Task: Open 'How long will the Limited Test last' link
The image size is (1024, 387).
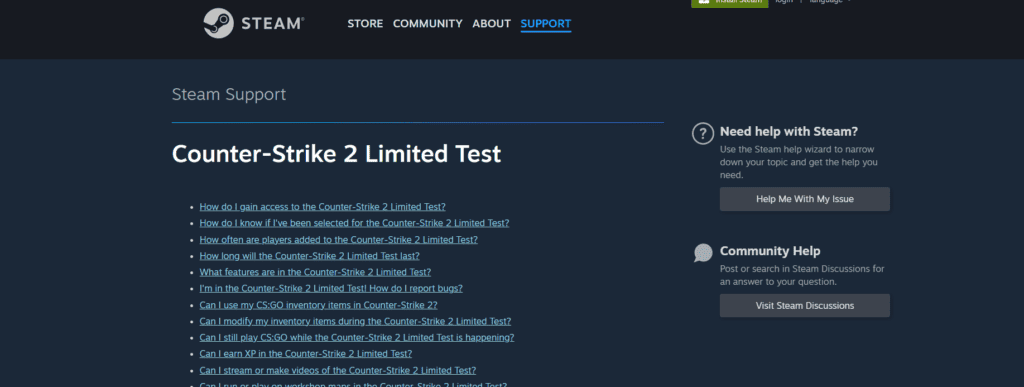Action: 310,256
